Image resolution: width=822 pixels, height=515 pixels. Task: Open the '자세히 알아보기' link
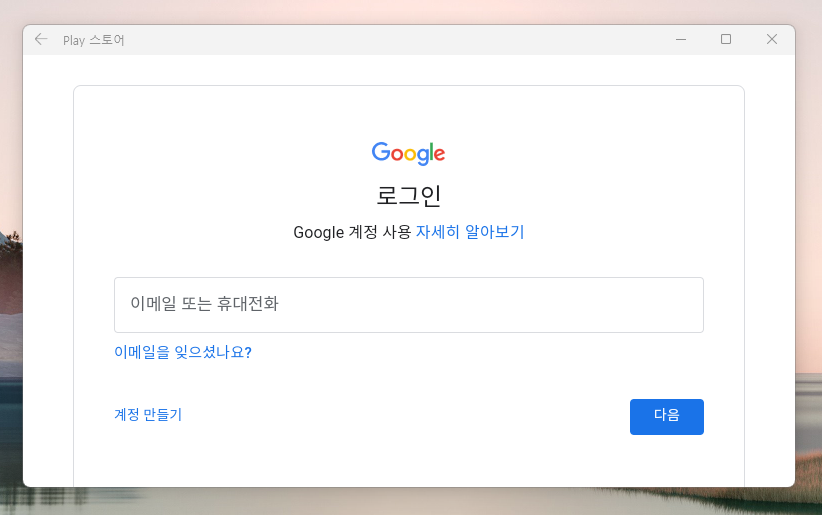click(x=470, y=232)
